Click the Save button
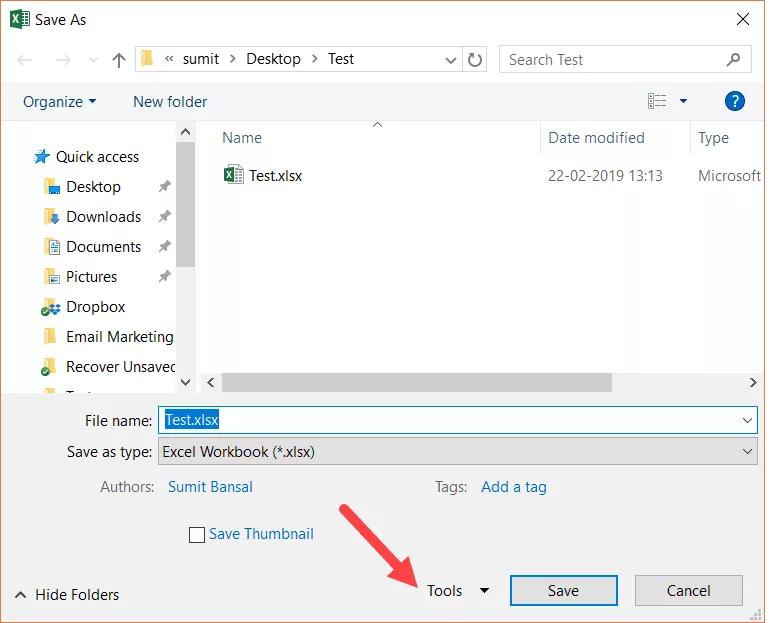781x623 pixels. [563, 591]
